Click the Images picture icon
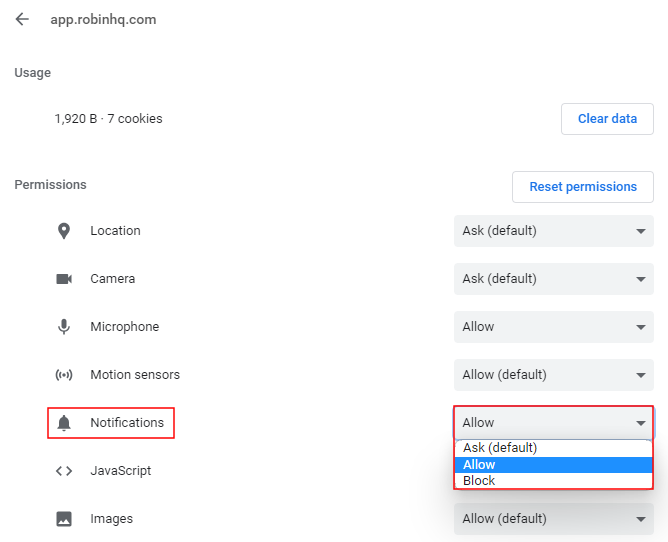 [64, 519]
